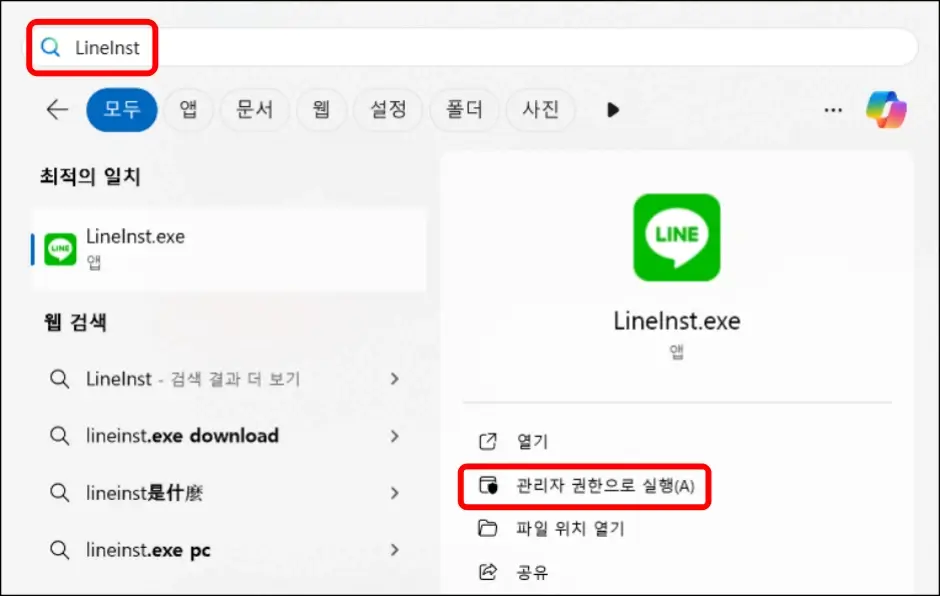
Task: Click the folder icon for 파일 위치 열기
Action: (488, 528)
